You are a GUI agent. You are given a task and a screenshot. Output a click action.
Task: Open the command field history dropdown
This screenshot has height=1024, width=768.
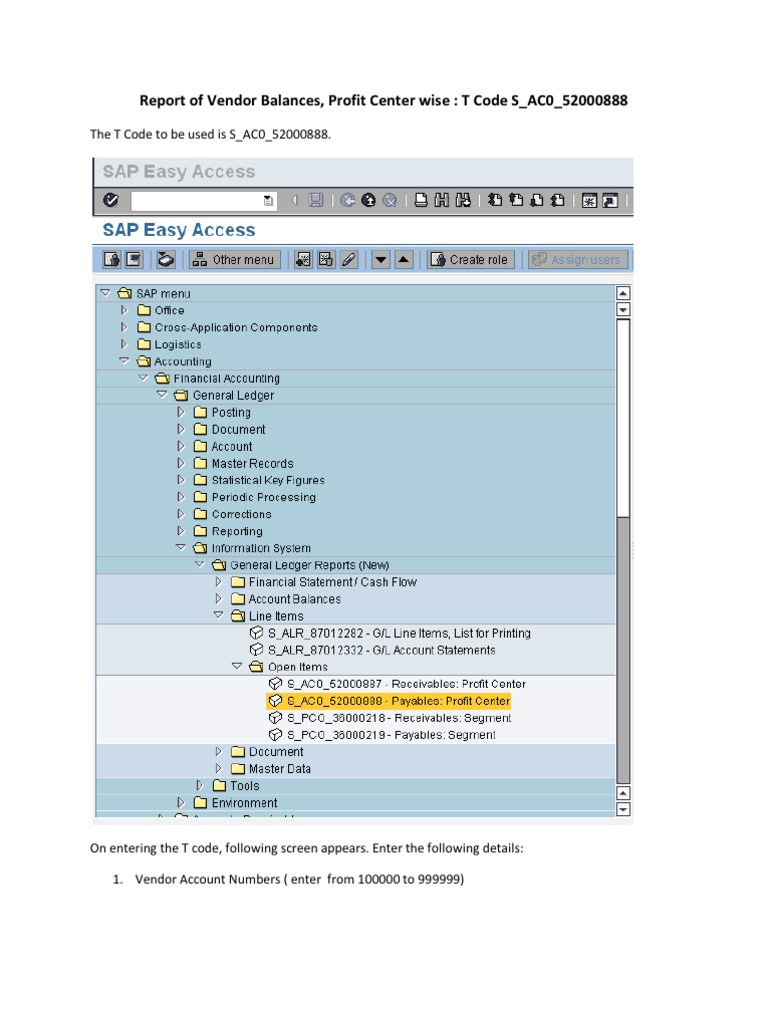point(268,200)
